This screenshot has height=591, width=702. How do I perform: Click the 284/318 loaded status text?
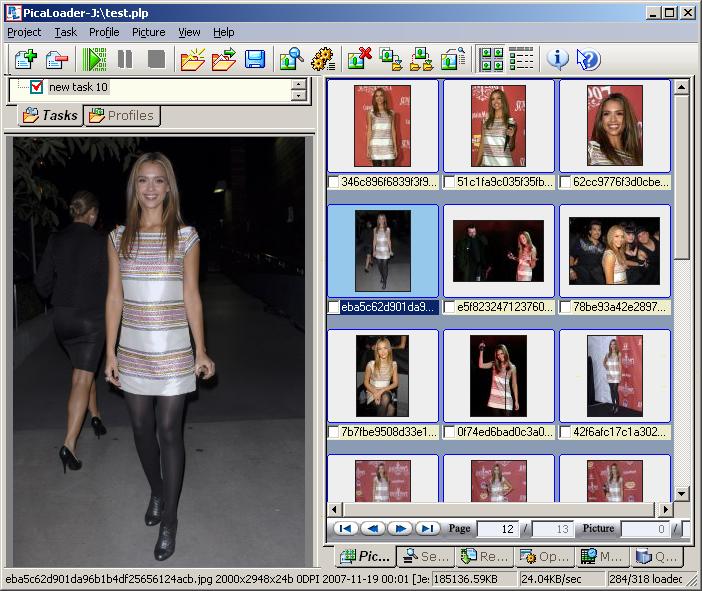click(x=646, y=579)
